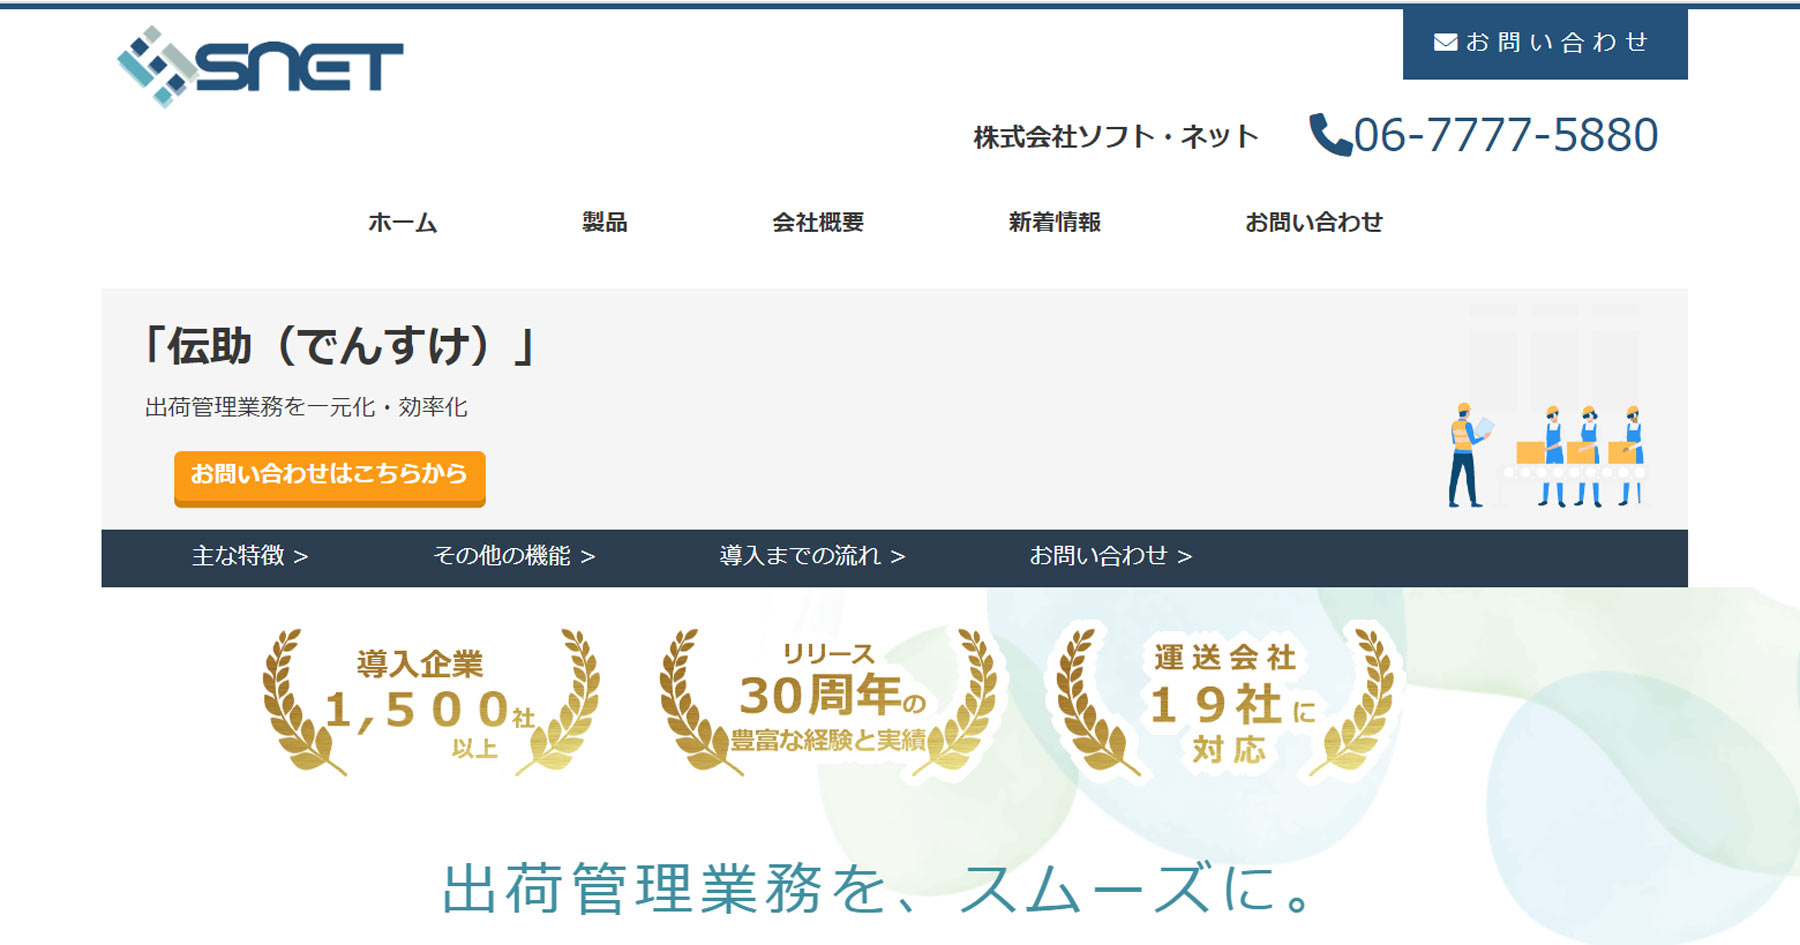This screenshot has width=1800, height=945.
Task: Jump to お問い合わせ in the dark bar
Action: click(1111, 556)
